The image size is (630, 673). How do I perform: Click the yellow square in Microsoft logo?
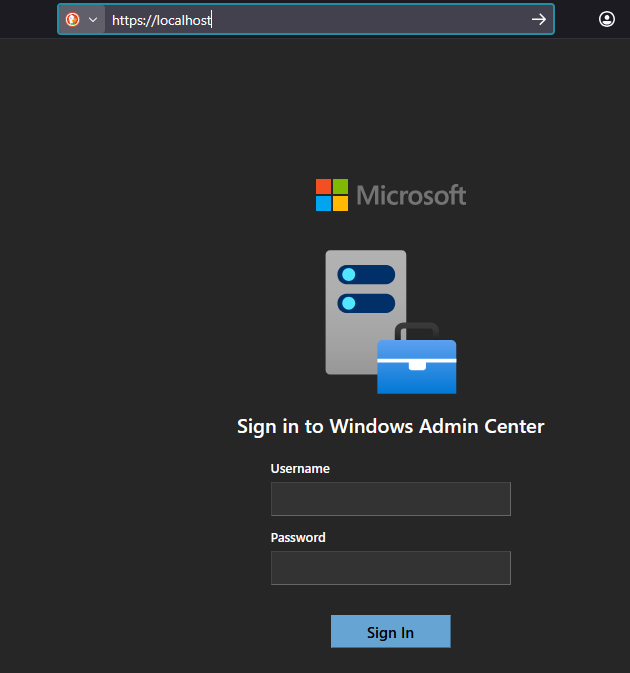point(340,203)
